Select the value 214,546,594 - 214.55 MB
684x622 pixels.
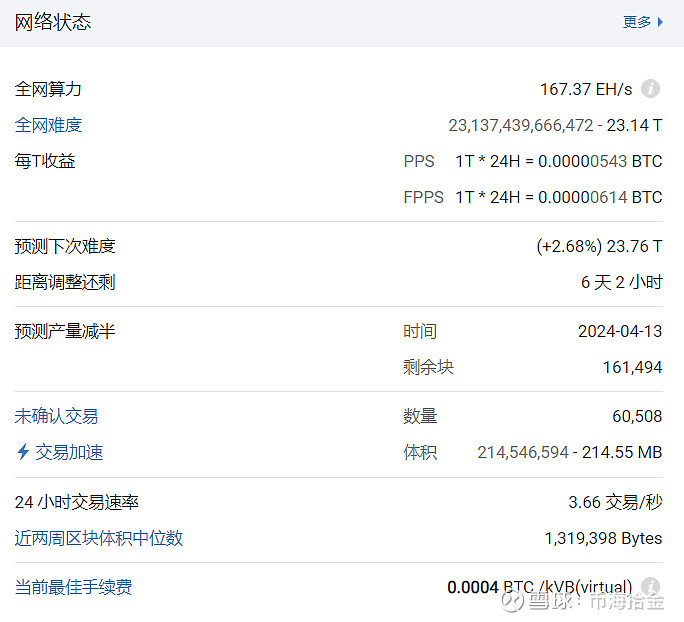coord(570,453)
